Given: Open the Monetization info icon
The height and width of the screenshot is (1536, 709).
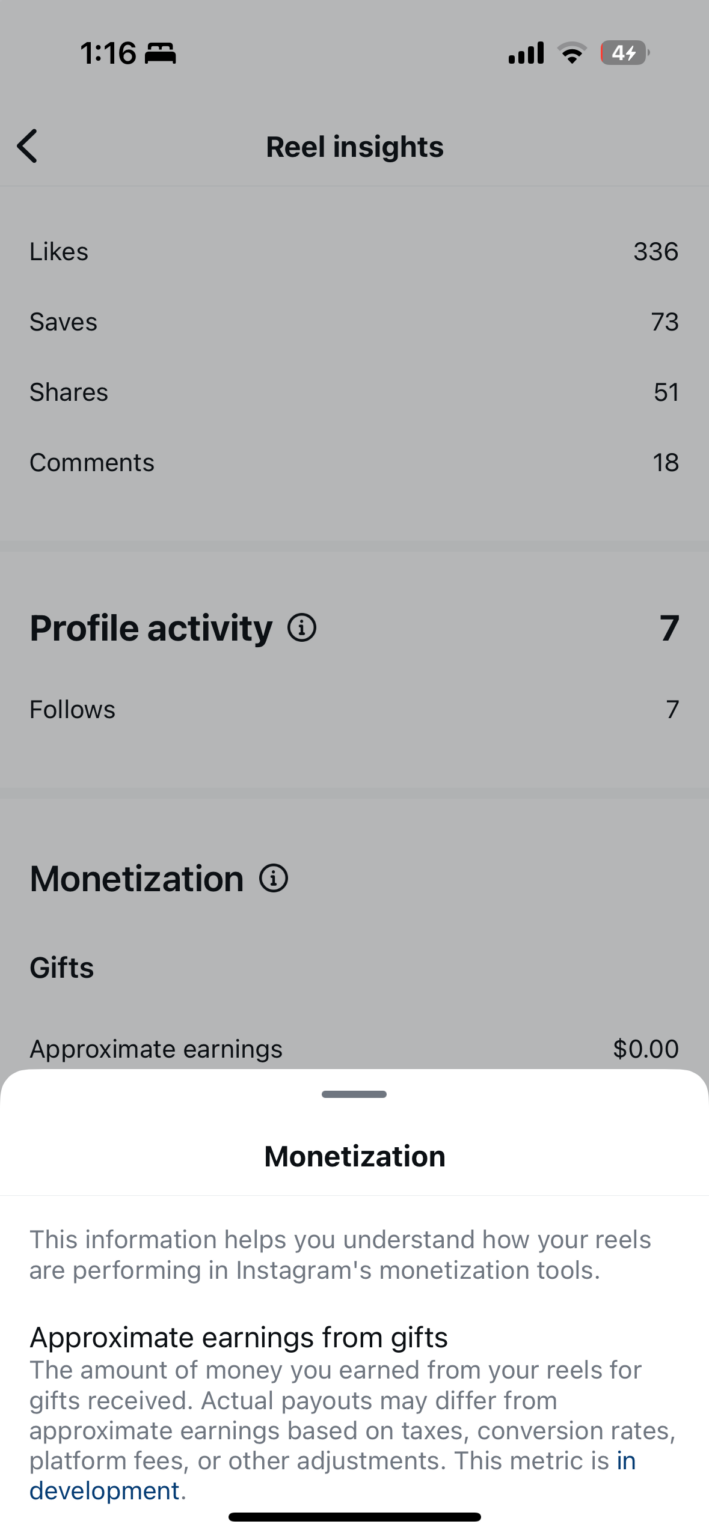Looking at the screenshot, I should pyautogui.click(x=273, y=878).
